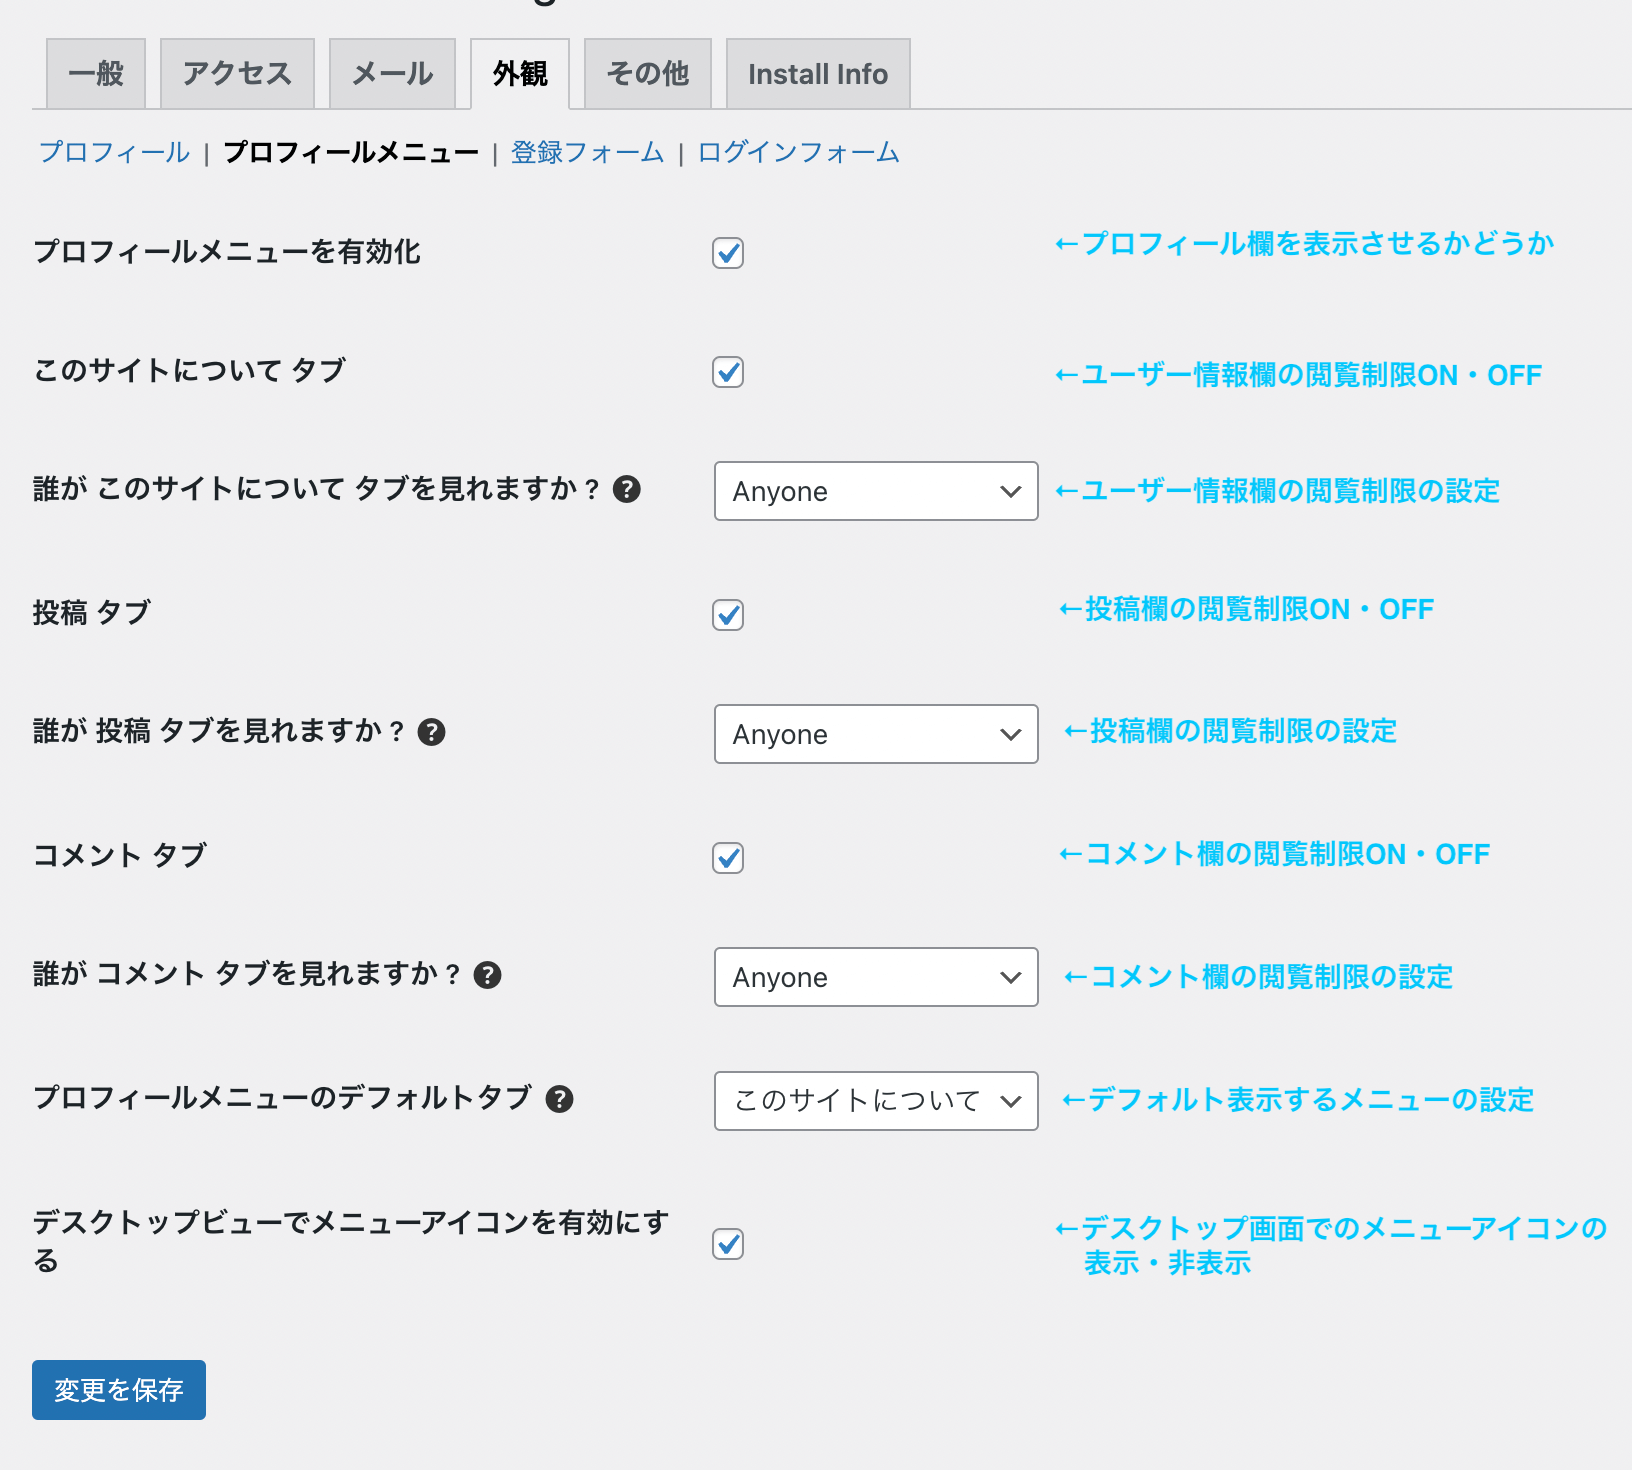Select the 外観 tab
Viewport: 1632px width, 1470px height.
click(520, 73)
